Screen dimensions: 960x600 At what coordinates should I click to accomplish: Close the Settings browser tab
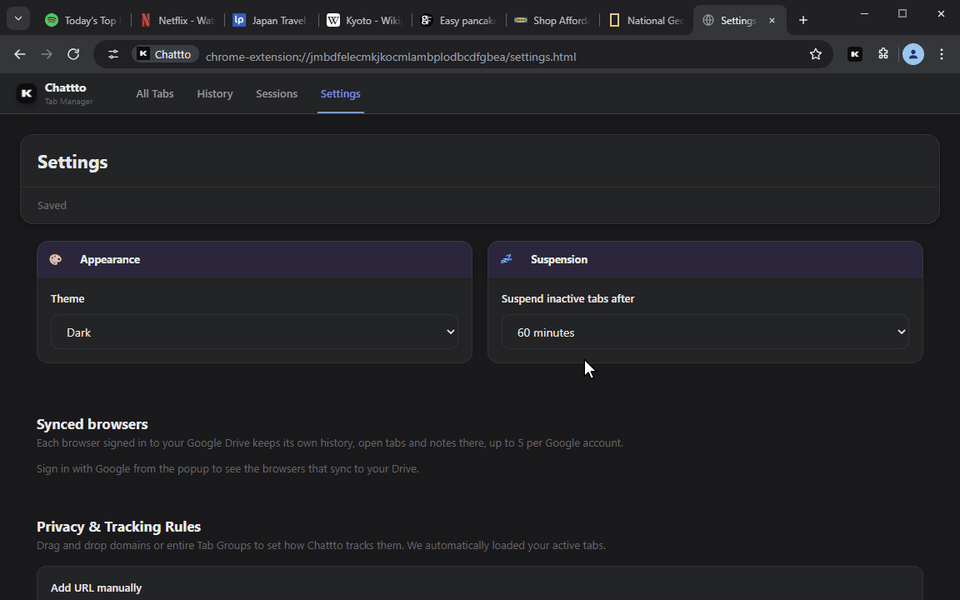(772, 20)
